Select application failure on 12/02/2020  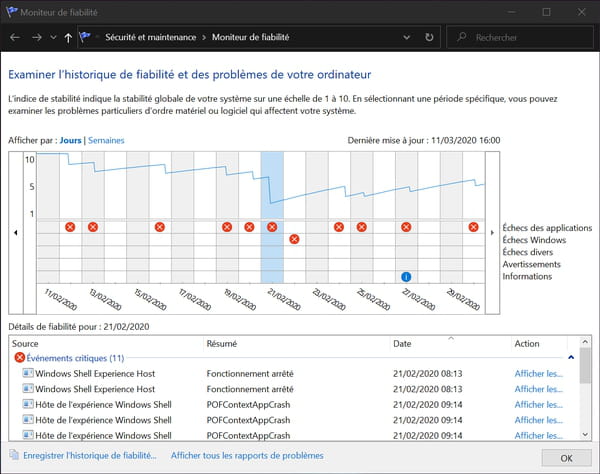(70, 227)
